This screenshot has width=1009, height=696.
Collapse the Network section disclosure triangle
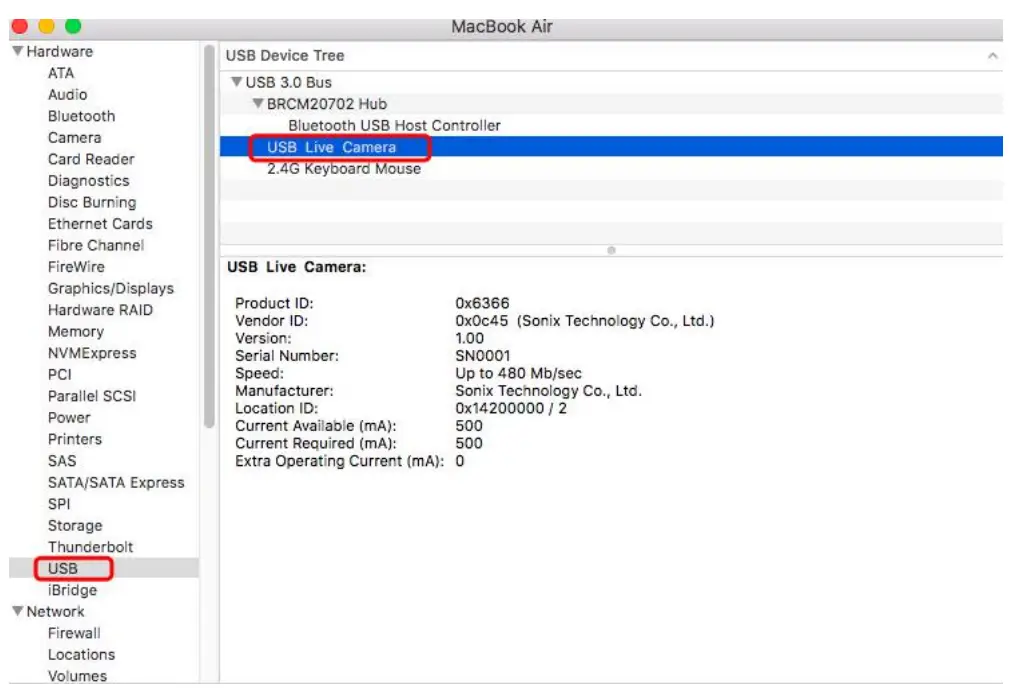pos(17,611)
